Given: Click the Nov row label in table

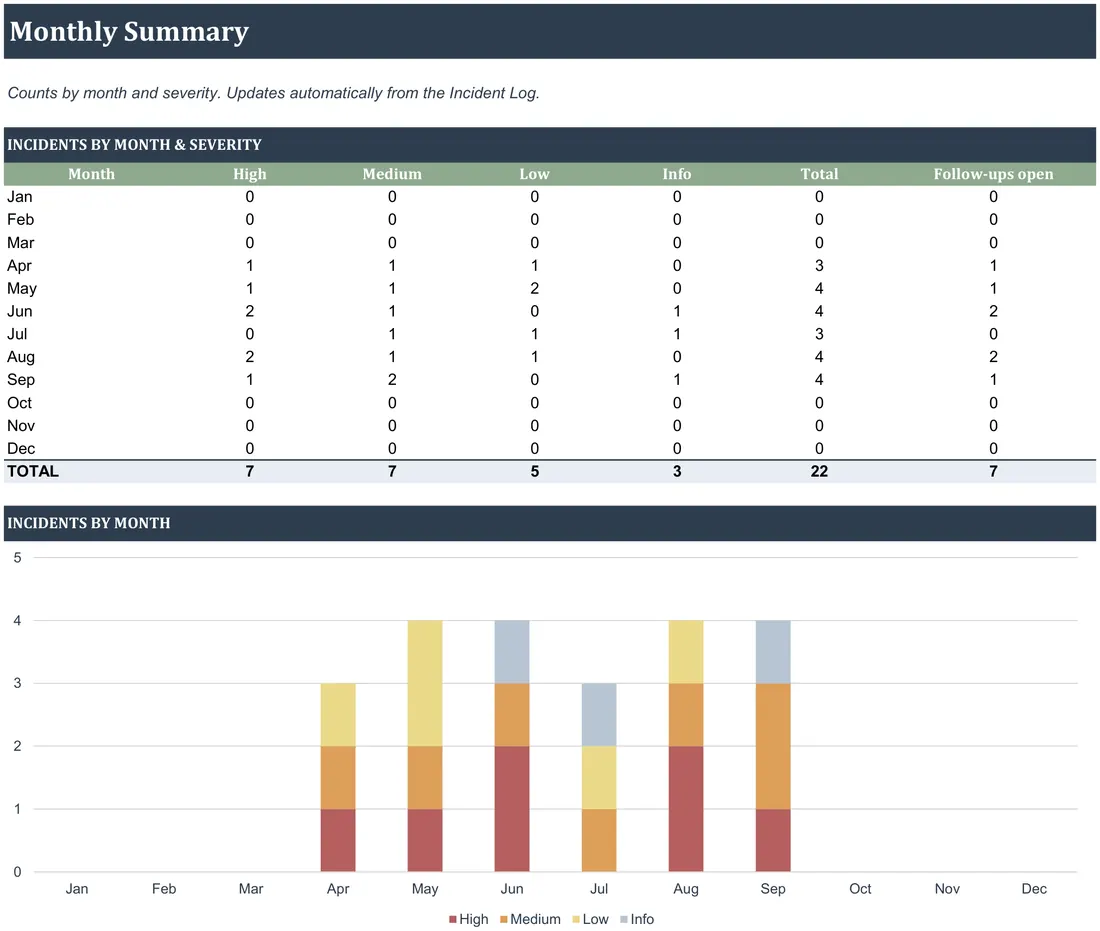Looking at the screenshot, I should tap(20, 426).
